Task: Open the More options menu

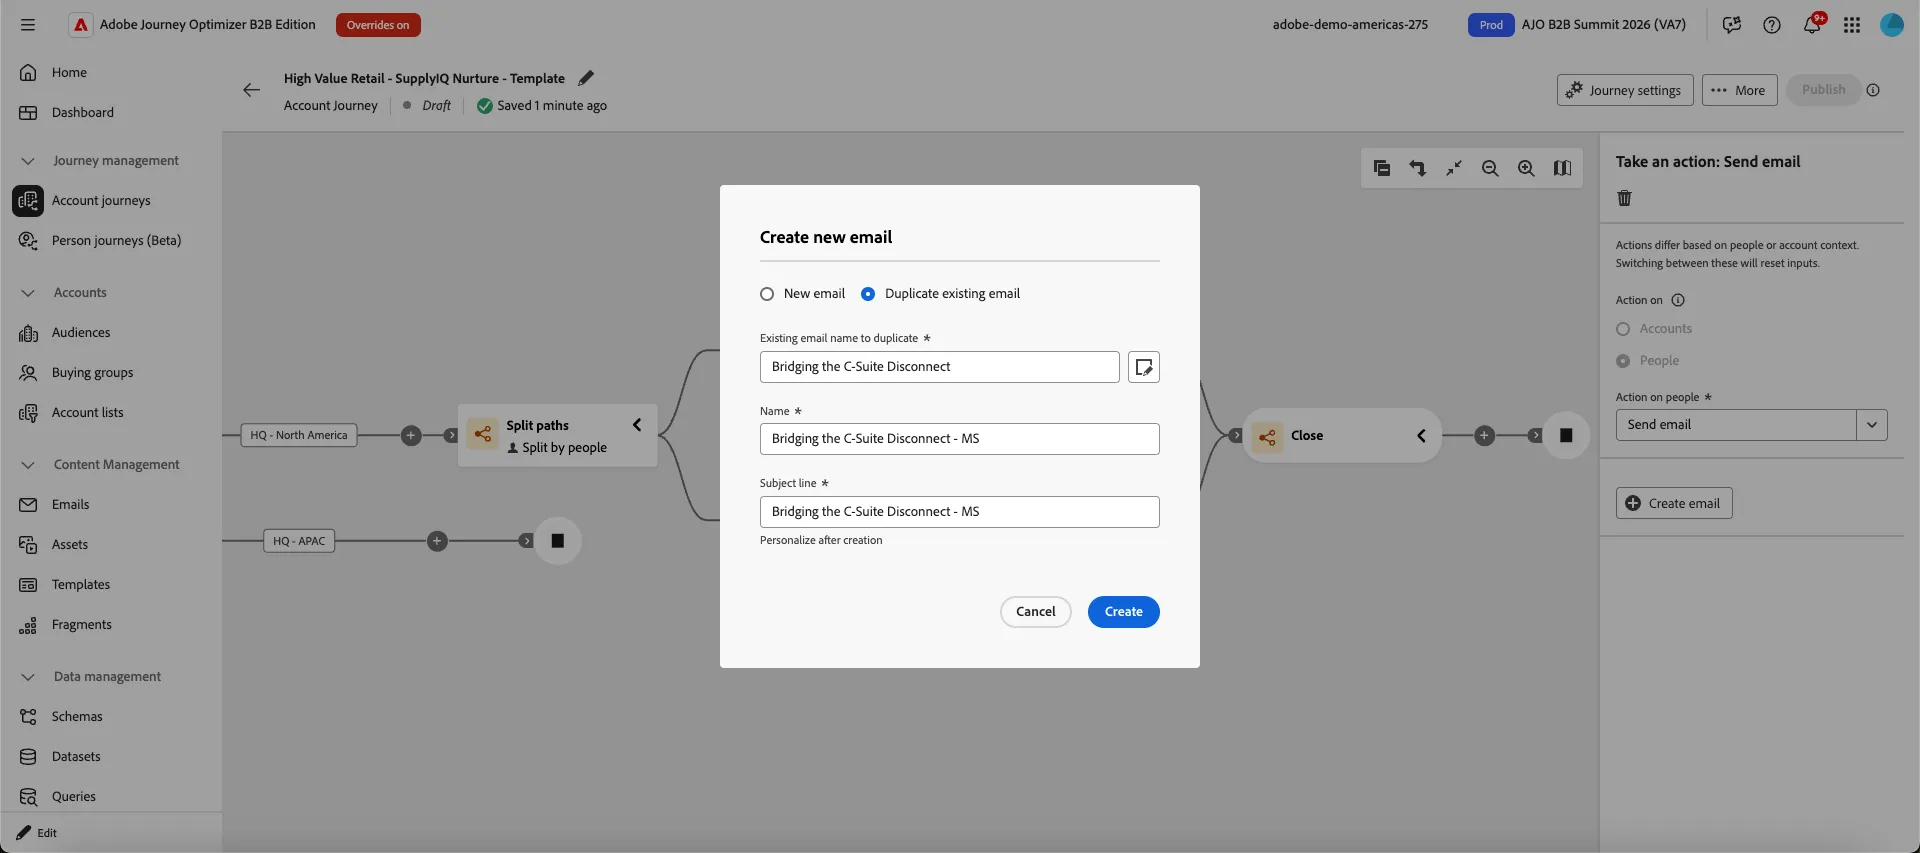Action: 1739,90
